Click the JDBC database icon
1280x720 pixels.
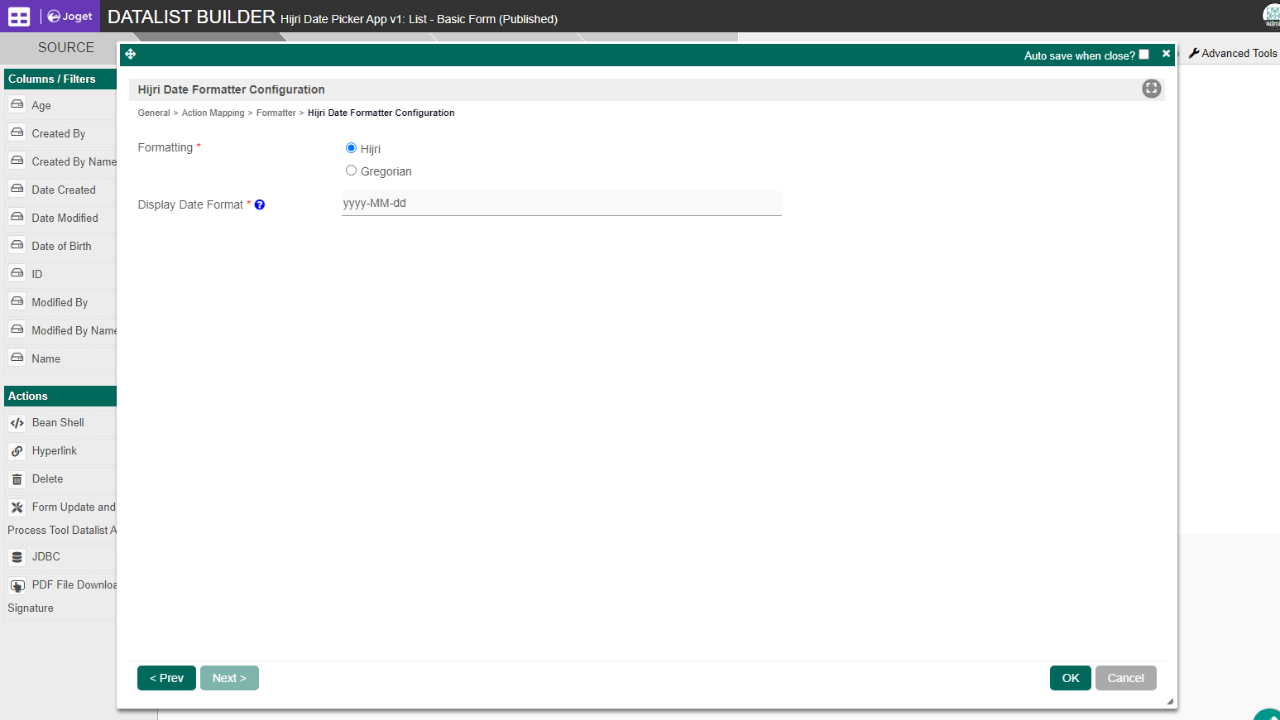click(17, 557)
